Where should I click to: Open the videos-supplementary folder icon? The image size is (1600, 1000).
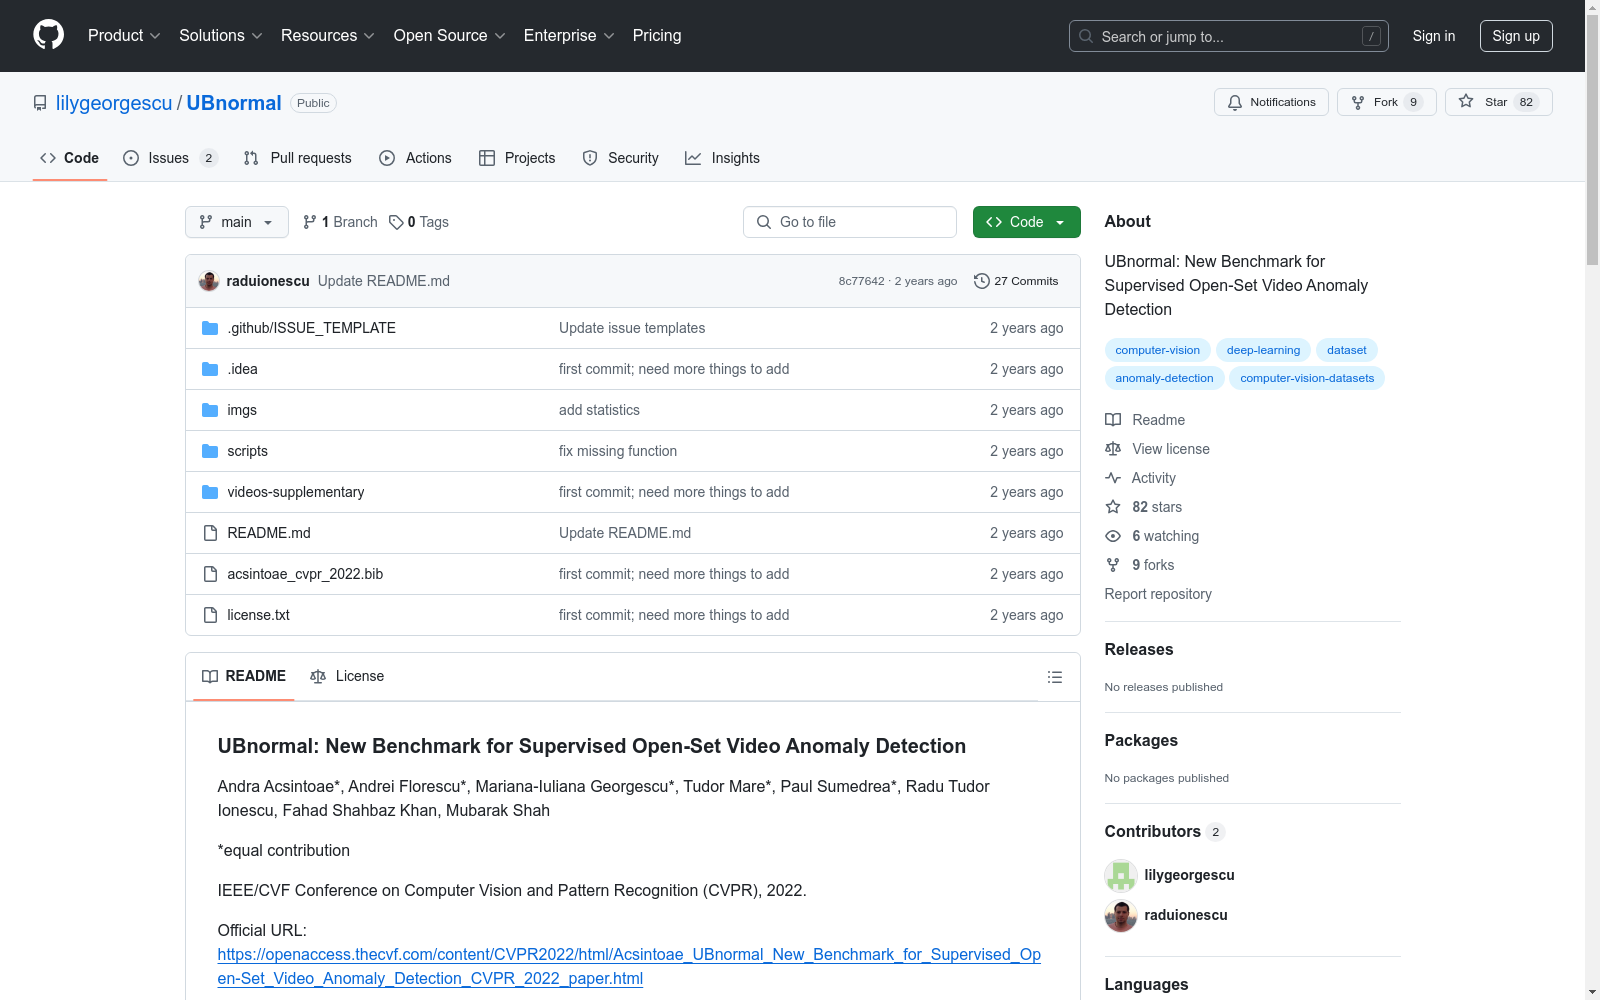(210, 492)
